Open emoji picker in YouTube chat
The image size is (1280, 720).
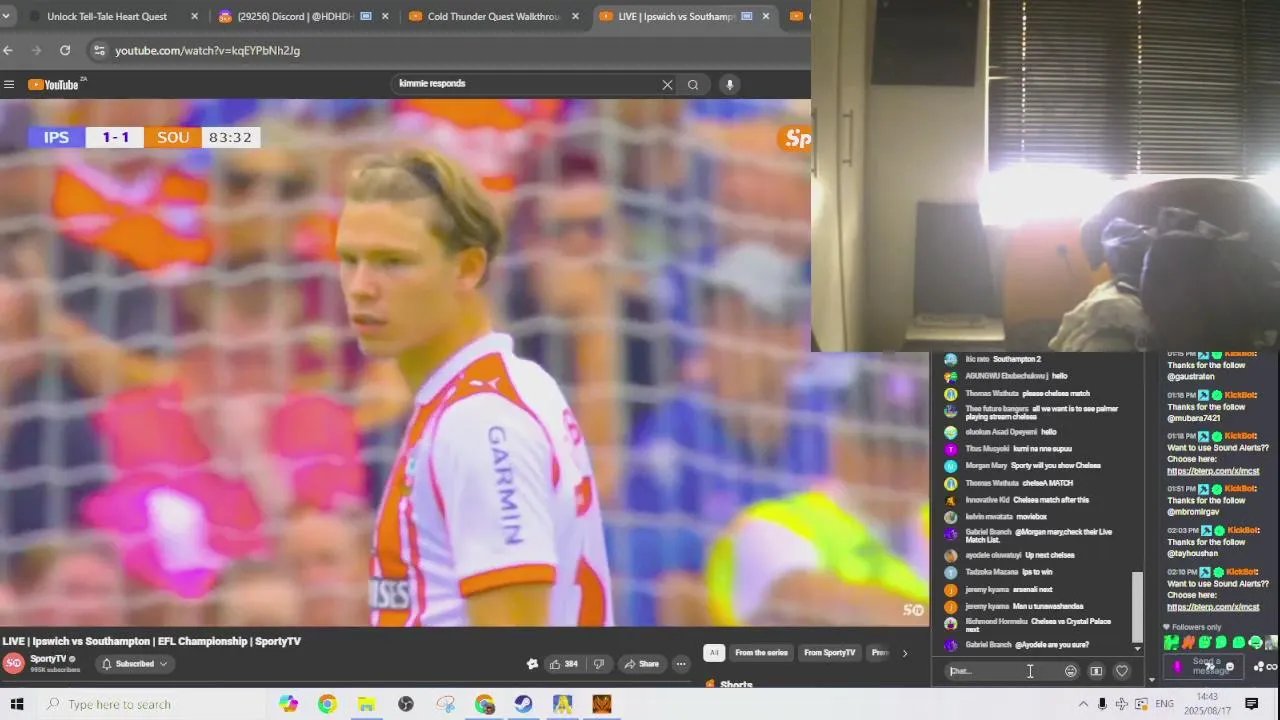click(1071, 671)
